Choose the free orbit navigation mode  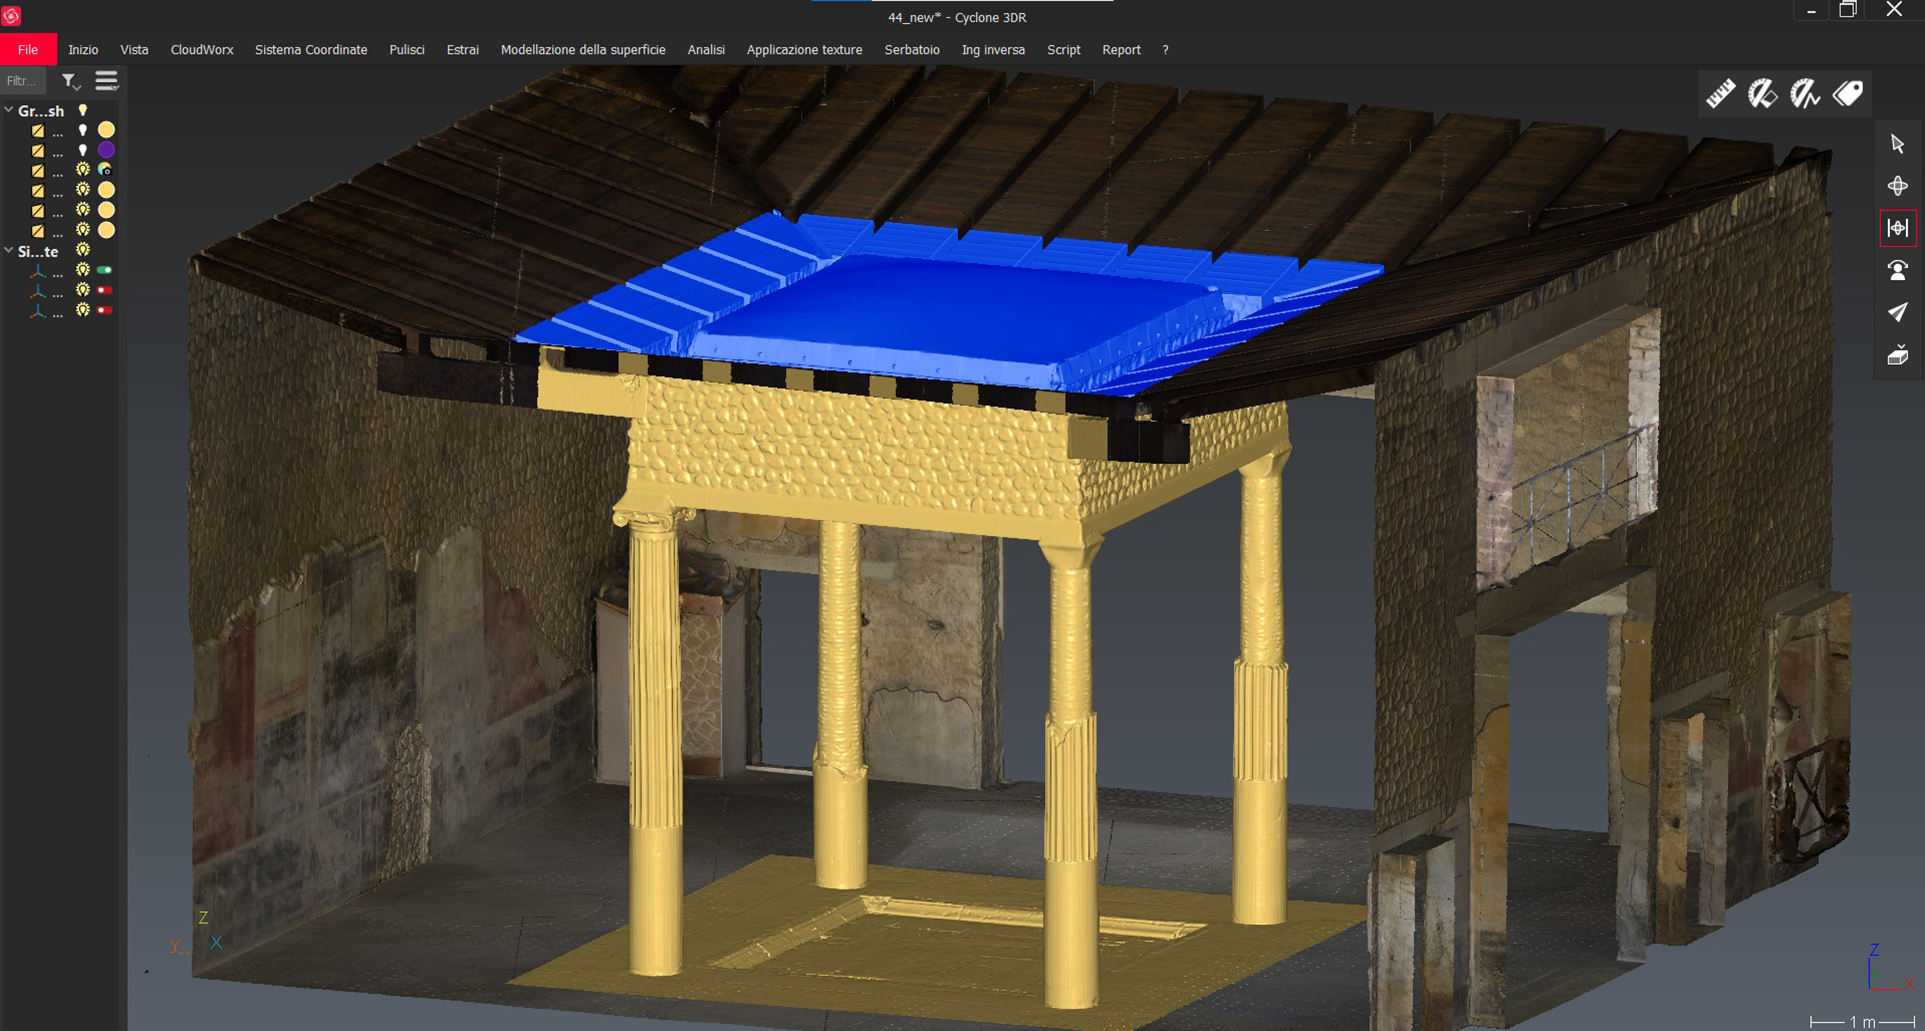pos(1897,186)
